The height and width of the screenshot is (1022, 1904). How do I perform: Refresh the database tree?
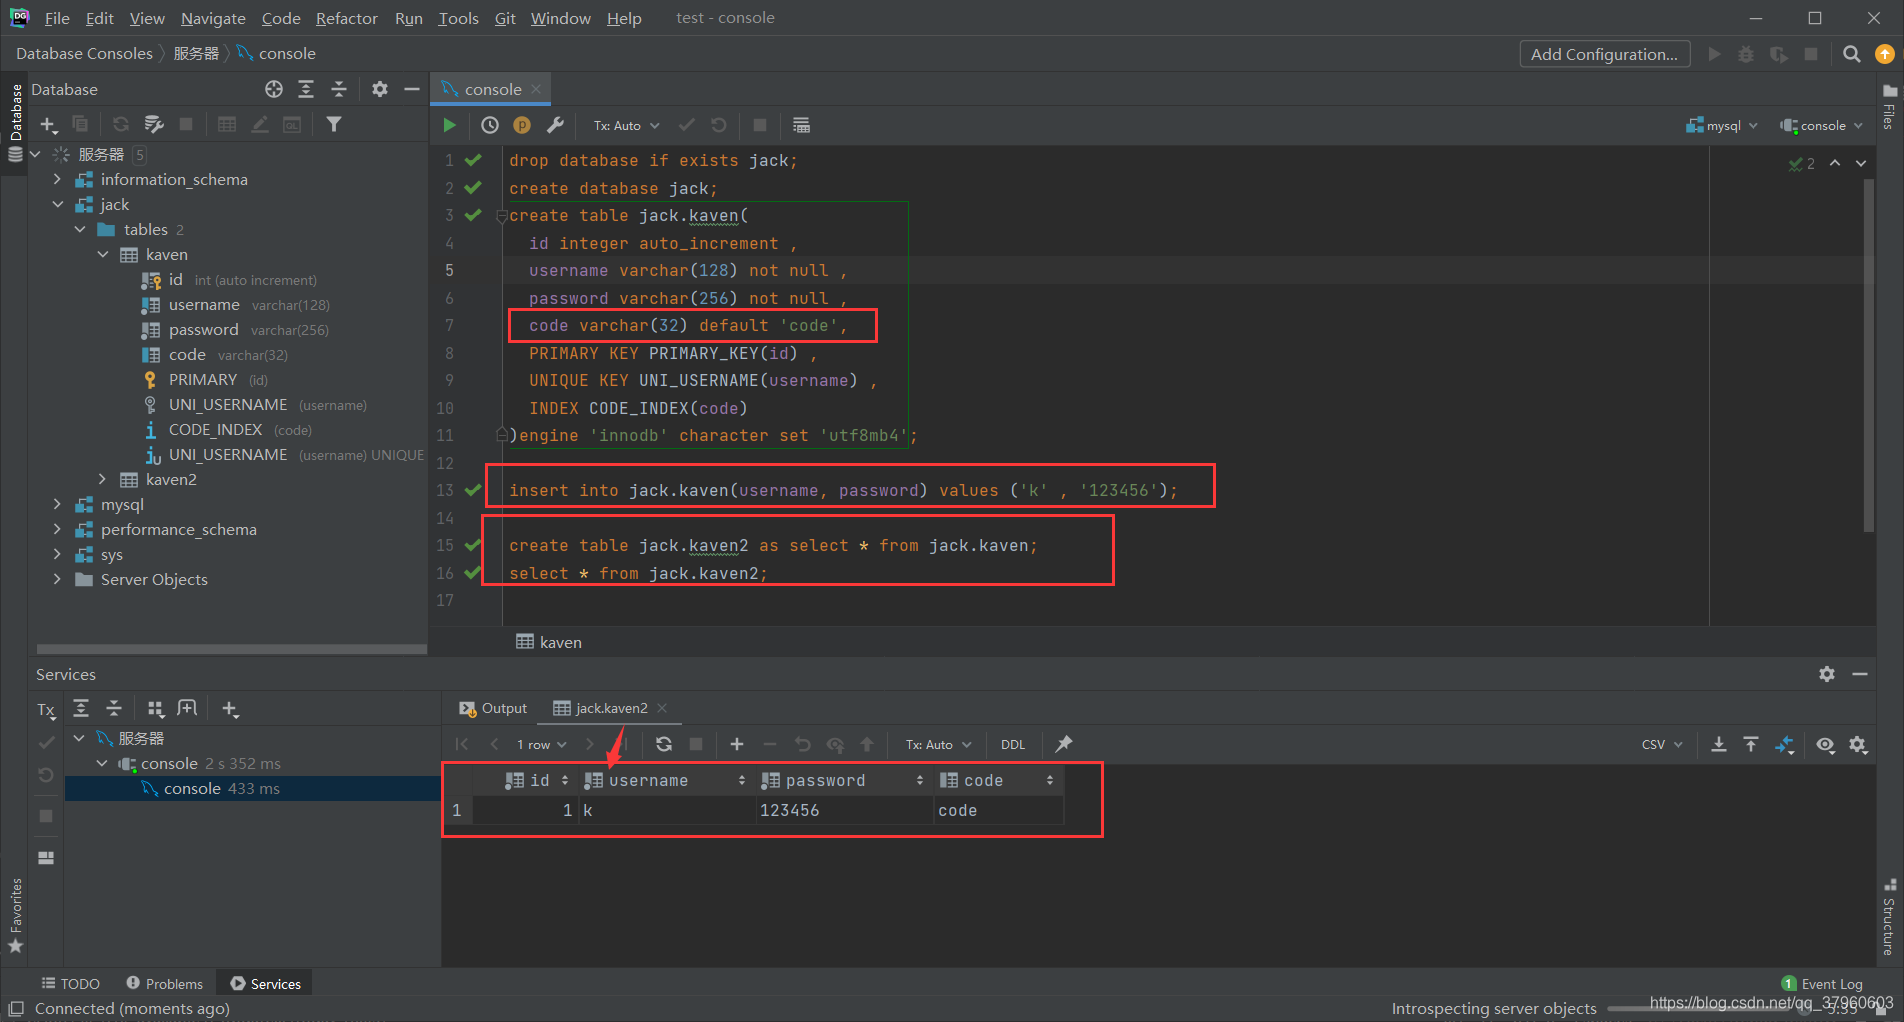point(121,124)
